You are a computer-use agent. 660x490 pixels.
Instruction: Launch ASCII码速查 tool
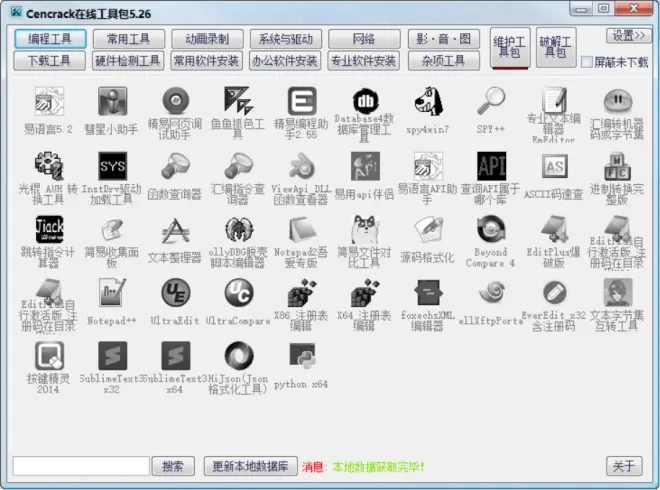point(554,166)
